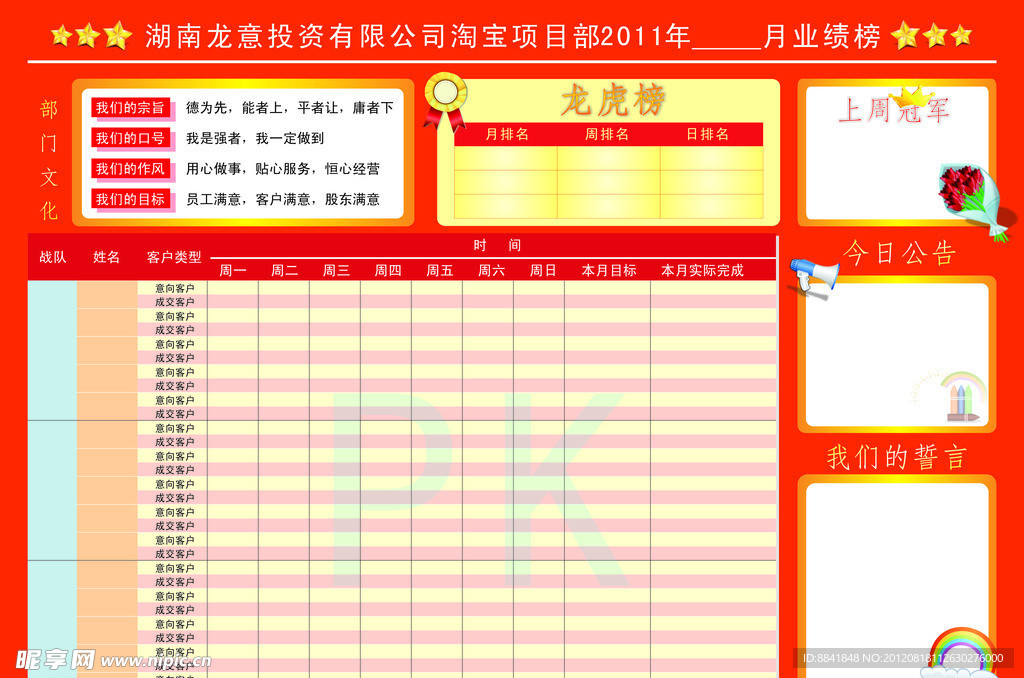
Task: Click the 我们的宗旨 red label
Action: coord(131,108)
